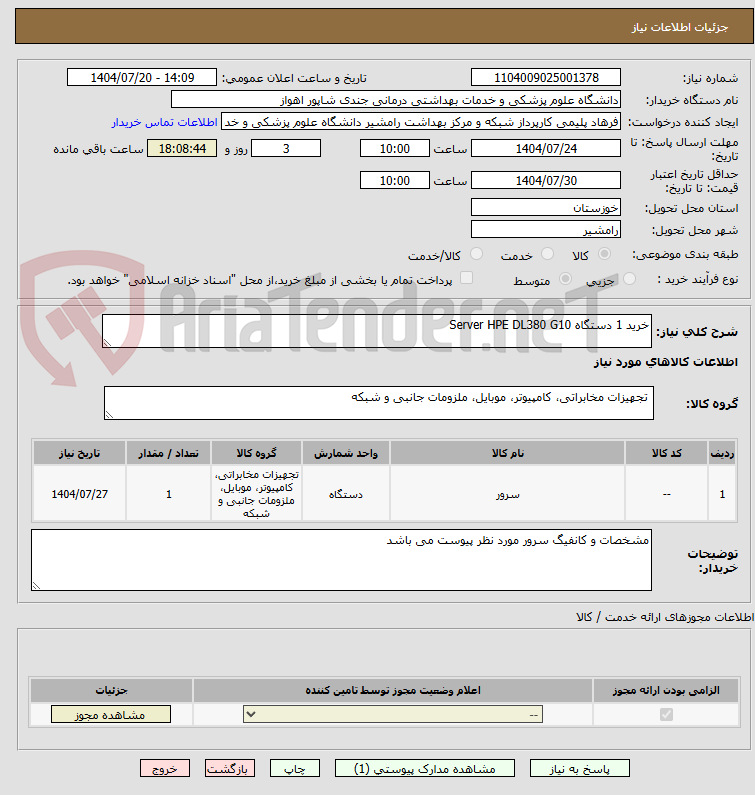Select the کالا radio button
Screen dimensions: 755x795
coord(604,254)
